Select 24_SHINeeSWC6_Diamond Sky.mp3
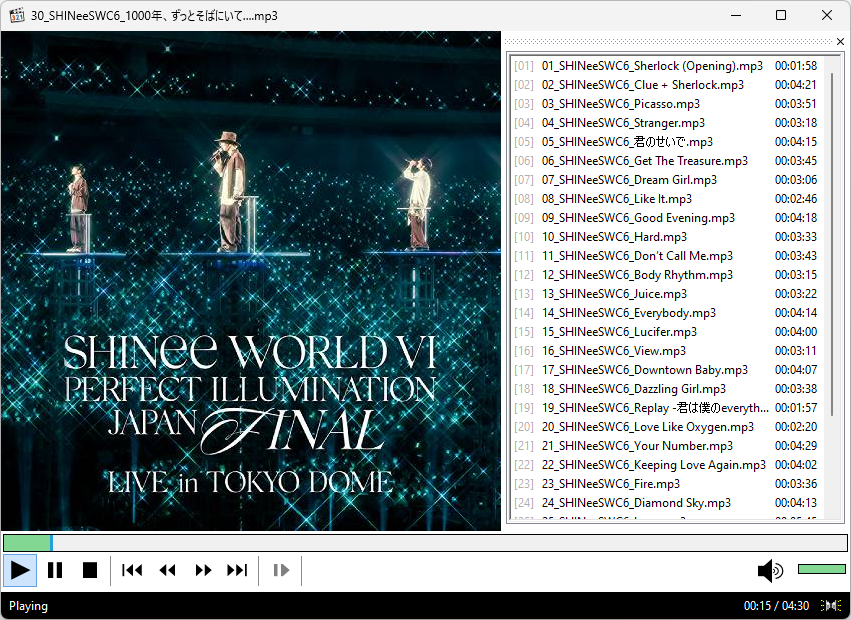 [x=666, y=503]
